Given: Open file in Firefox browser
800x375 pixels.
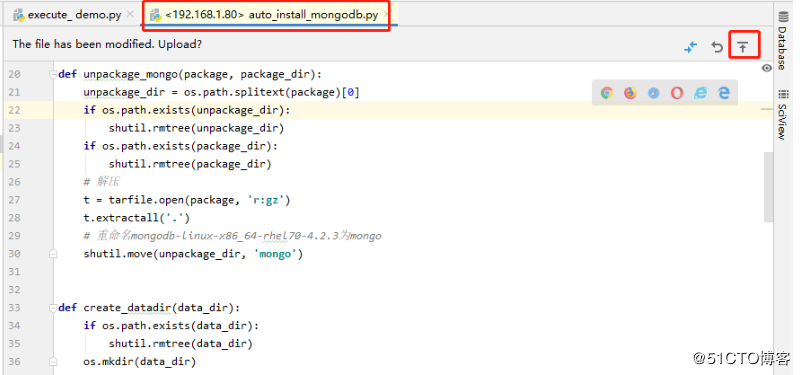Looking at the screenshot, I should (630, 93).
